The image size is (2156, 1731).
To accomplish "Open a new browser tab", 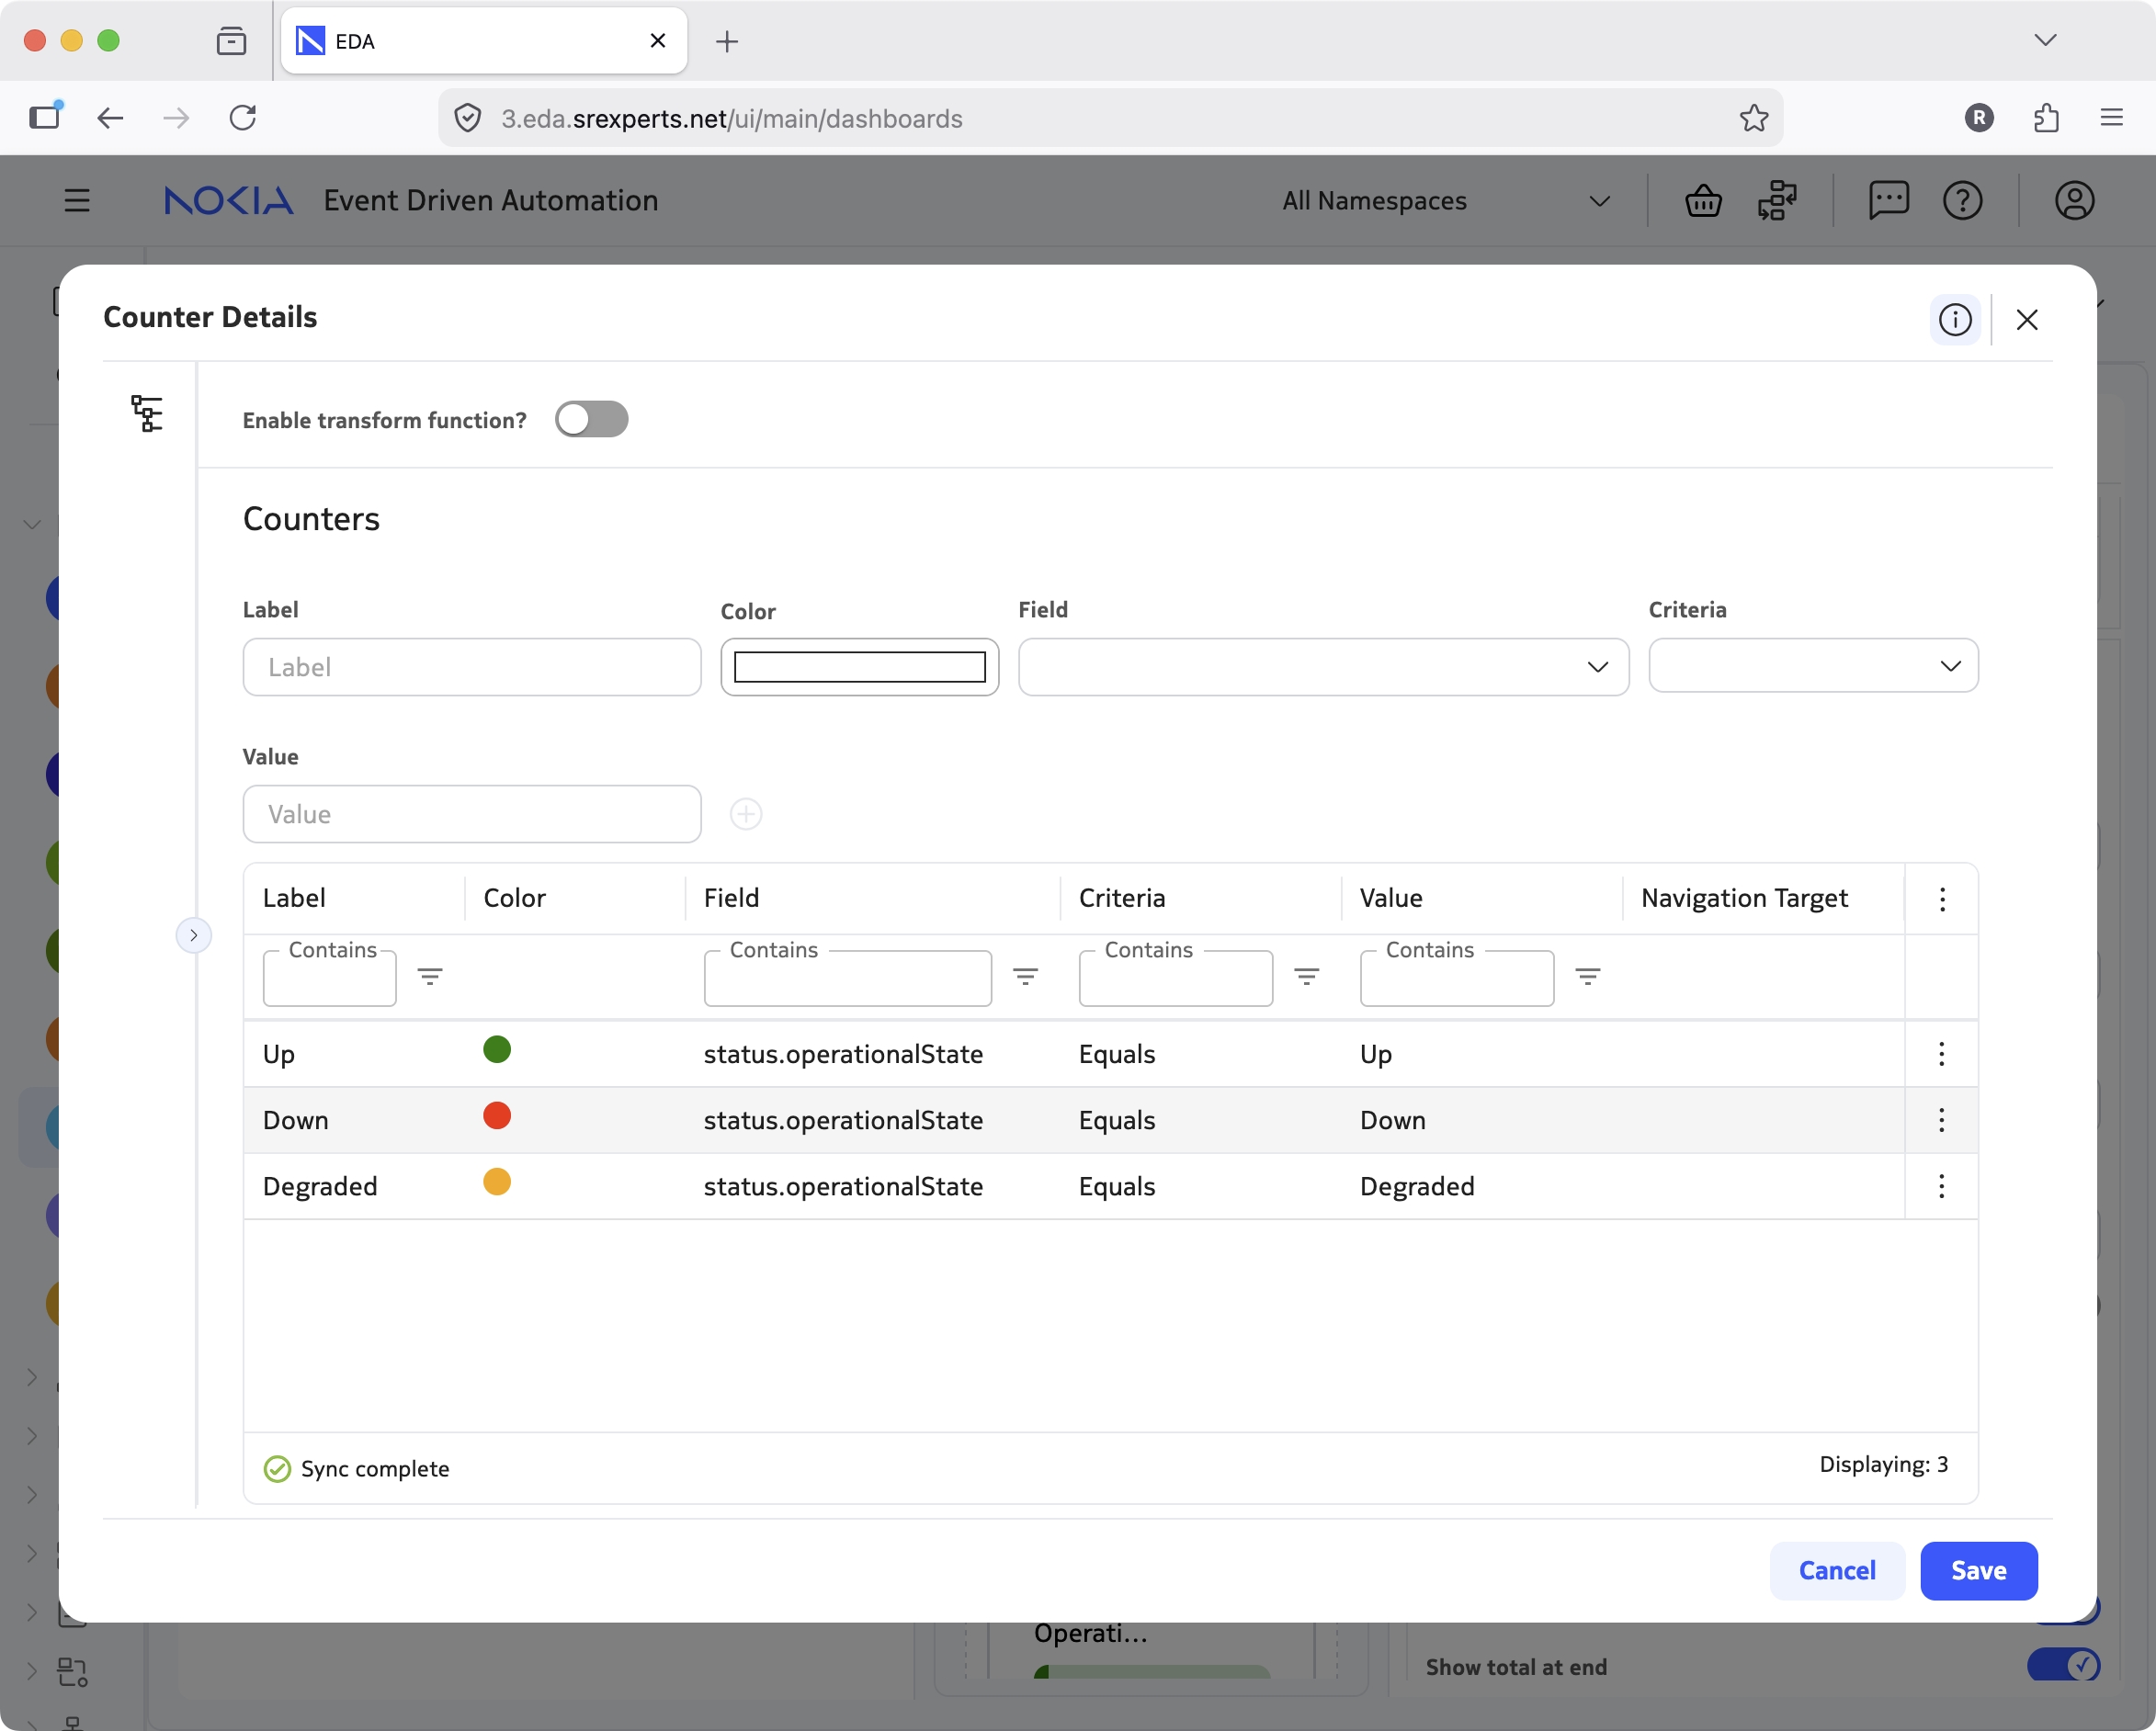I will (x=727, y=41).
